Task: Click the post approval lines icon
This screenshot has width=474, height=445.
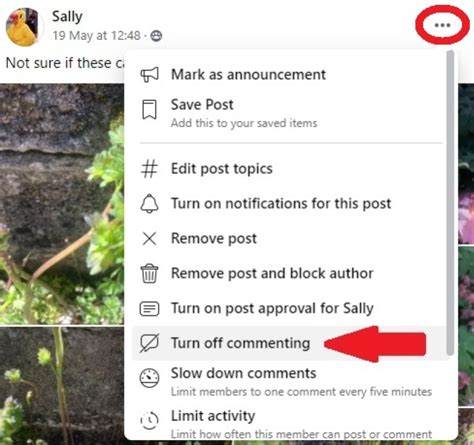Action: pyautogui.click(x=149, y=308)
